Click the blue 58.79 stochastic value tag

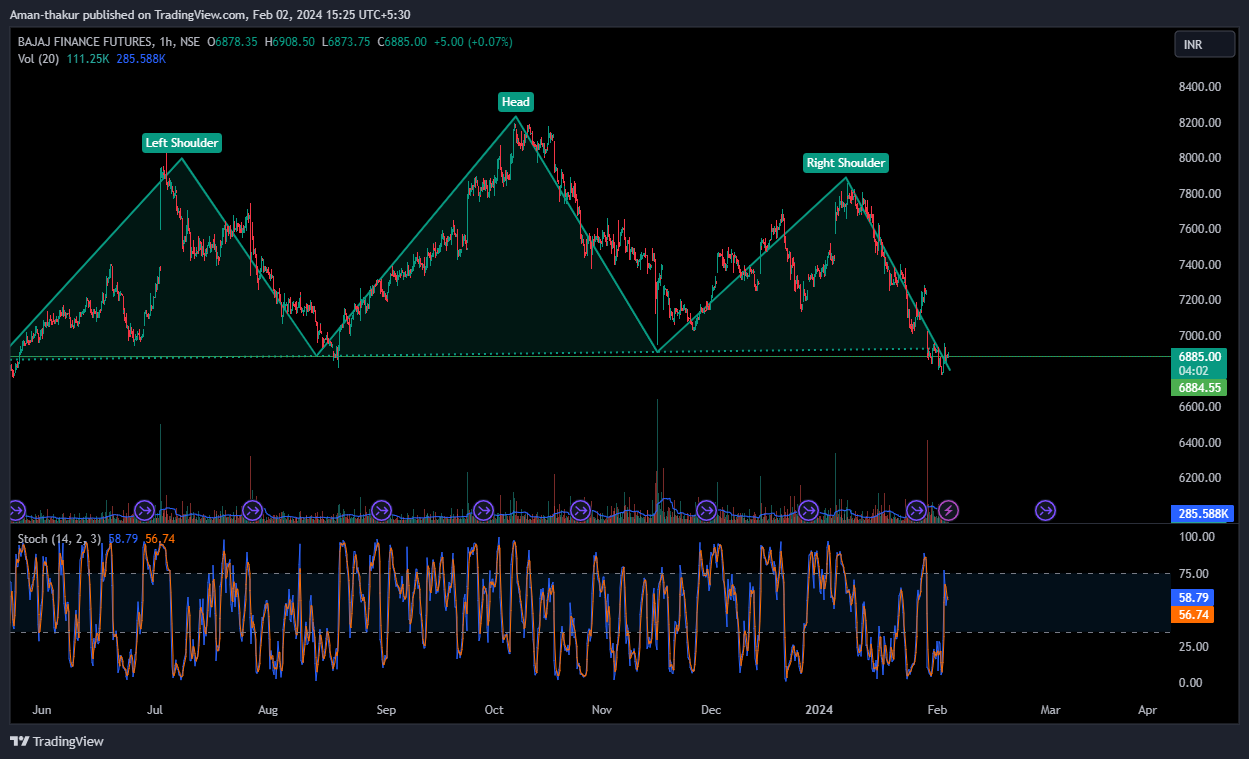(x=1192, y=597)
